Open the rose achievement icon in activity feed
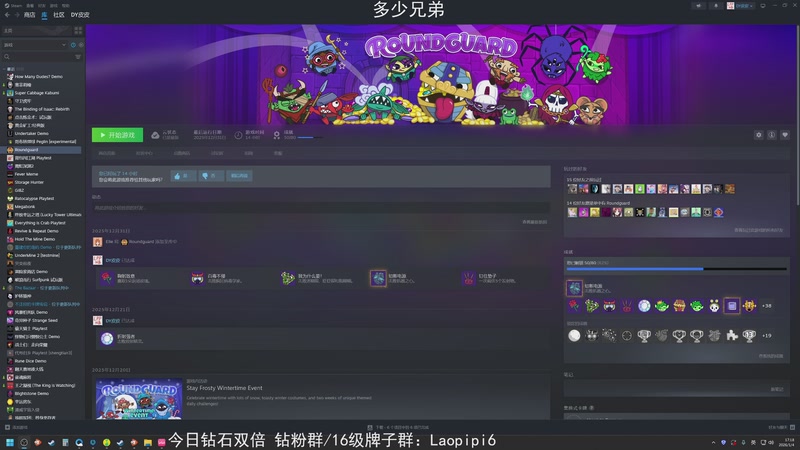This screenshot has width=800, height=450. [x=107, y=278]
